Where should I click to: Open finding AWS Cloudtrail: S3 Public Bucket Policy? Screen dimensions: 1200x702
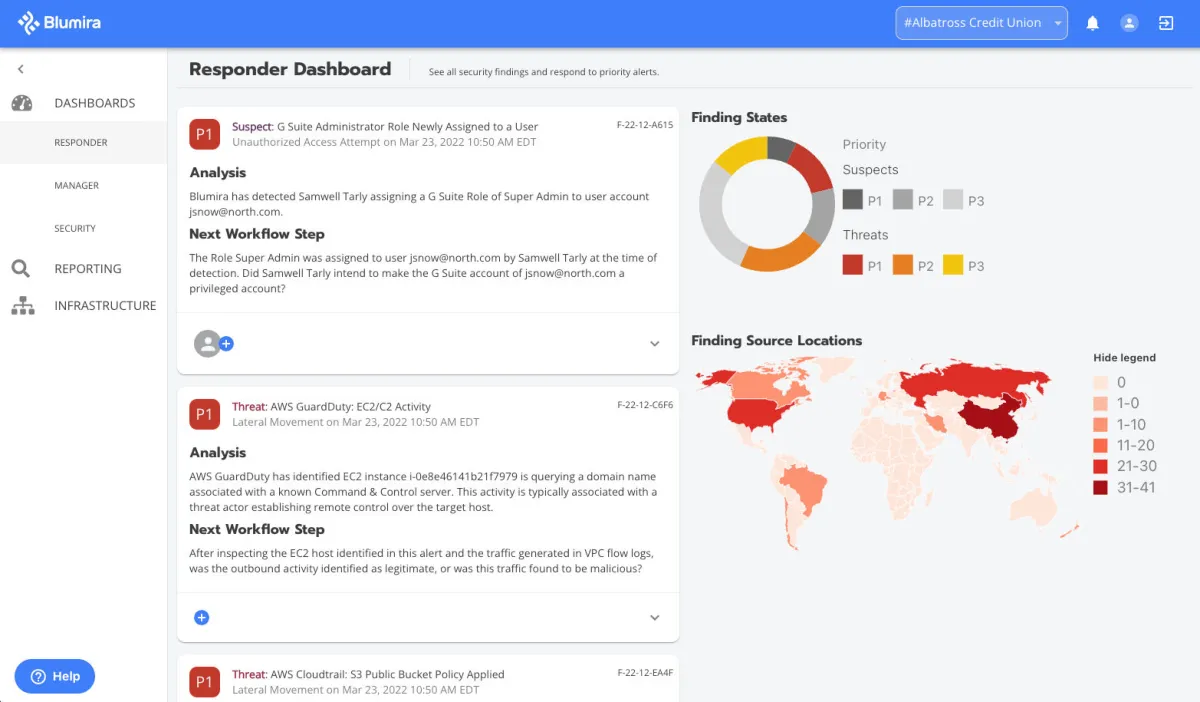368,675
